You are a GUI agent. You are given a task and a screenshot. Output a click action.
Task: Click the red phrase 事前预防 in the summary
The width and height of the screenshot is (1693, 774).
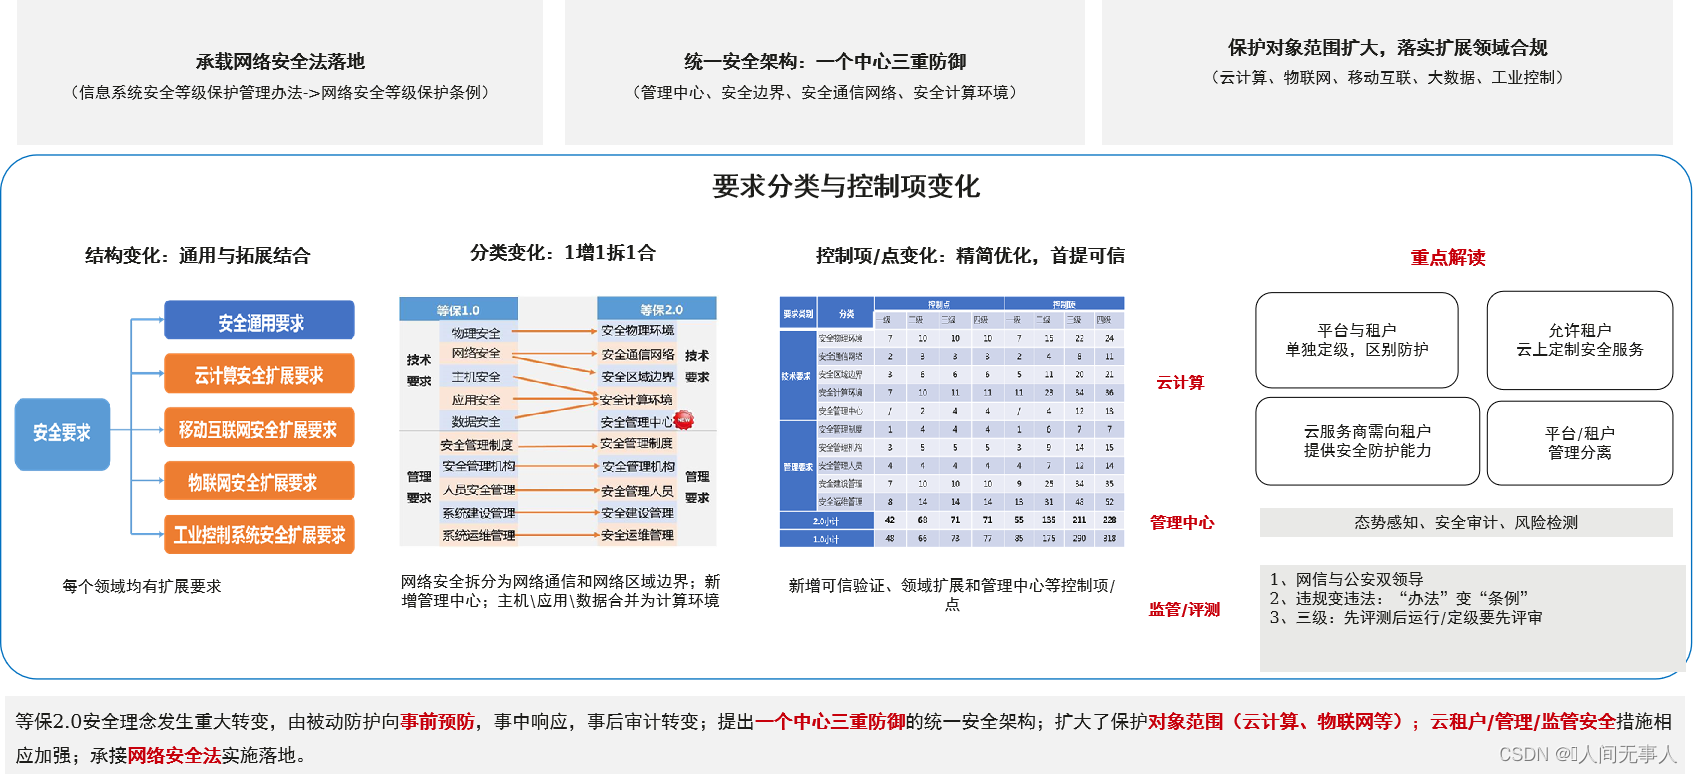pos(437,721)
